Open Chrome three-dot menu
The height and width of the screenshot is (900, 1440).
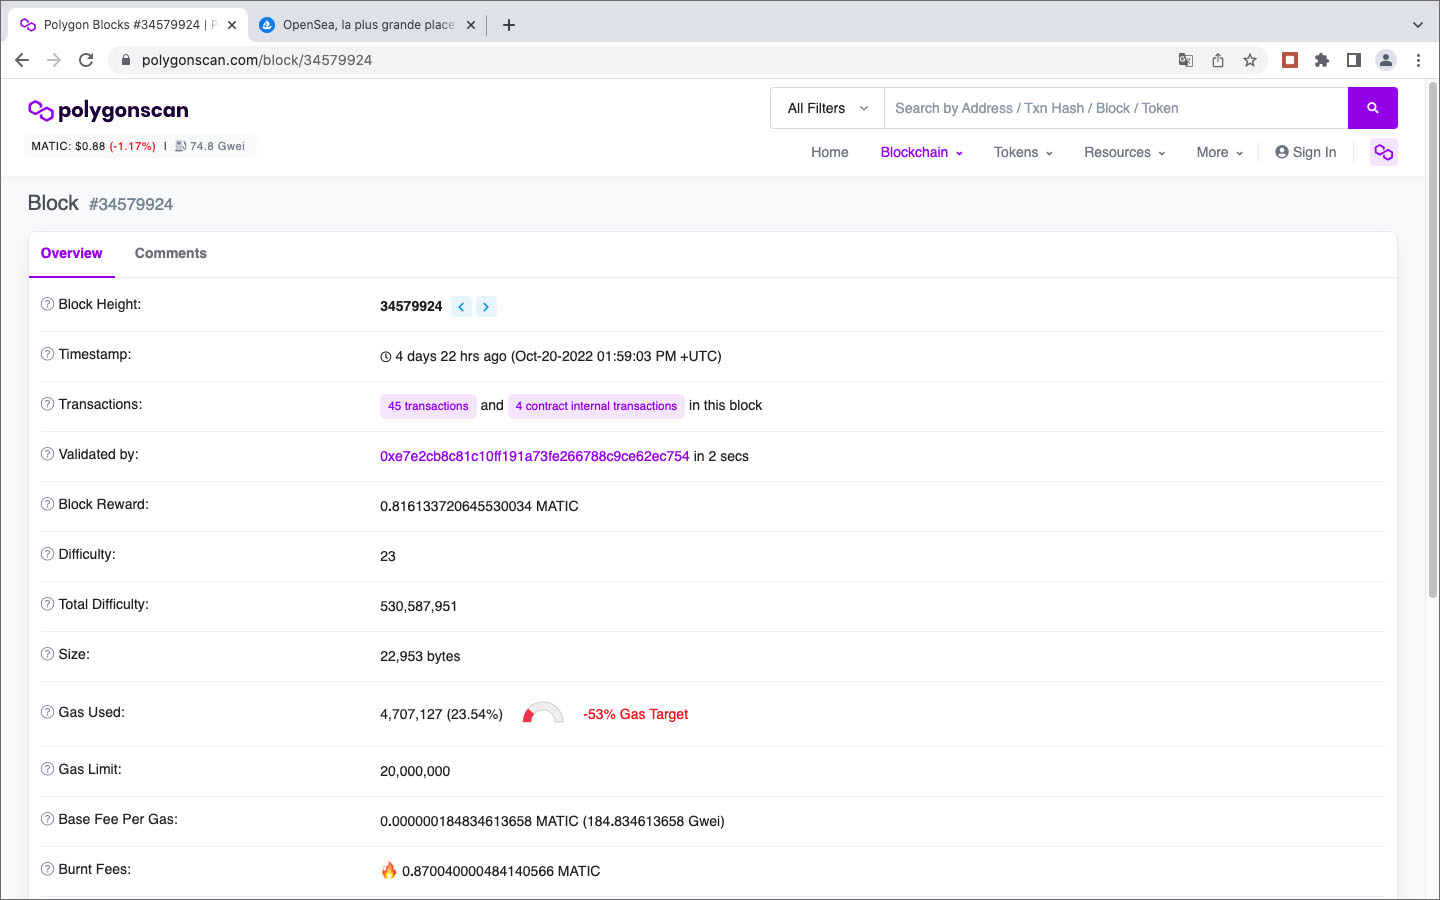click(1418, 60)
